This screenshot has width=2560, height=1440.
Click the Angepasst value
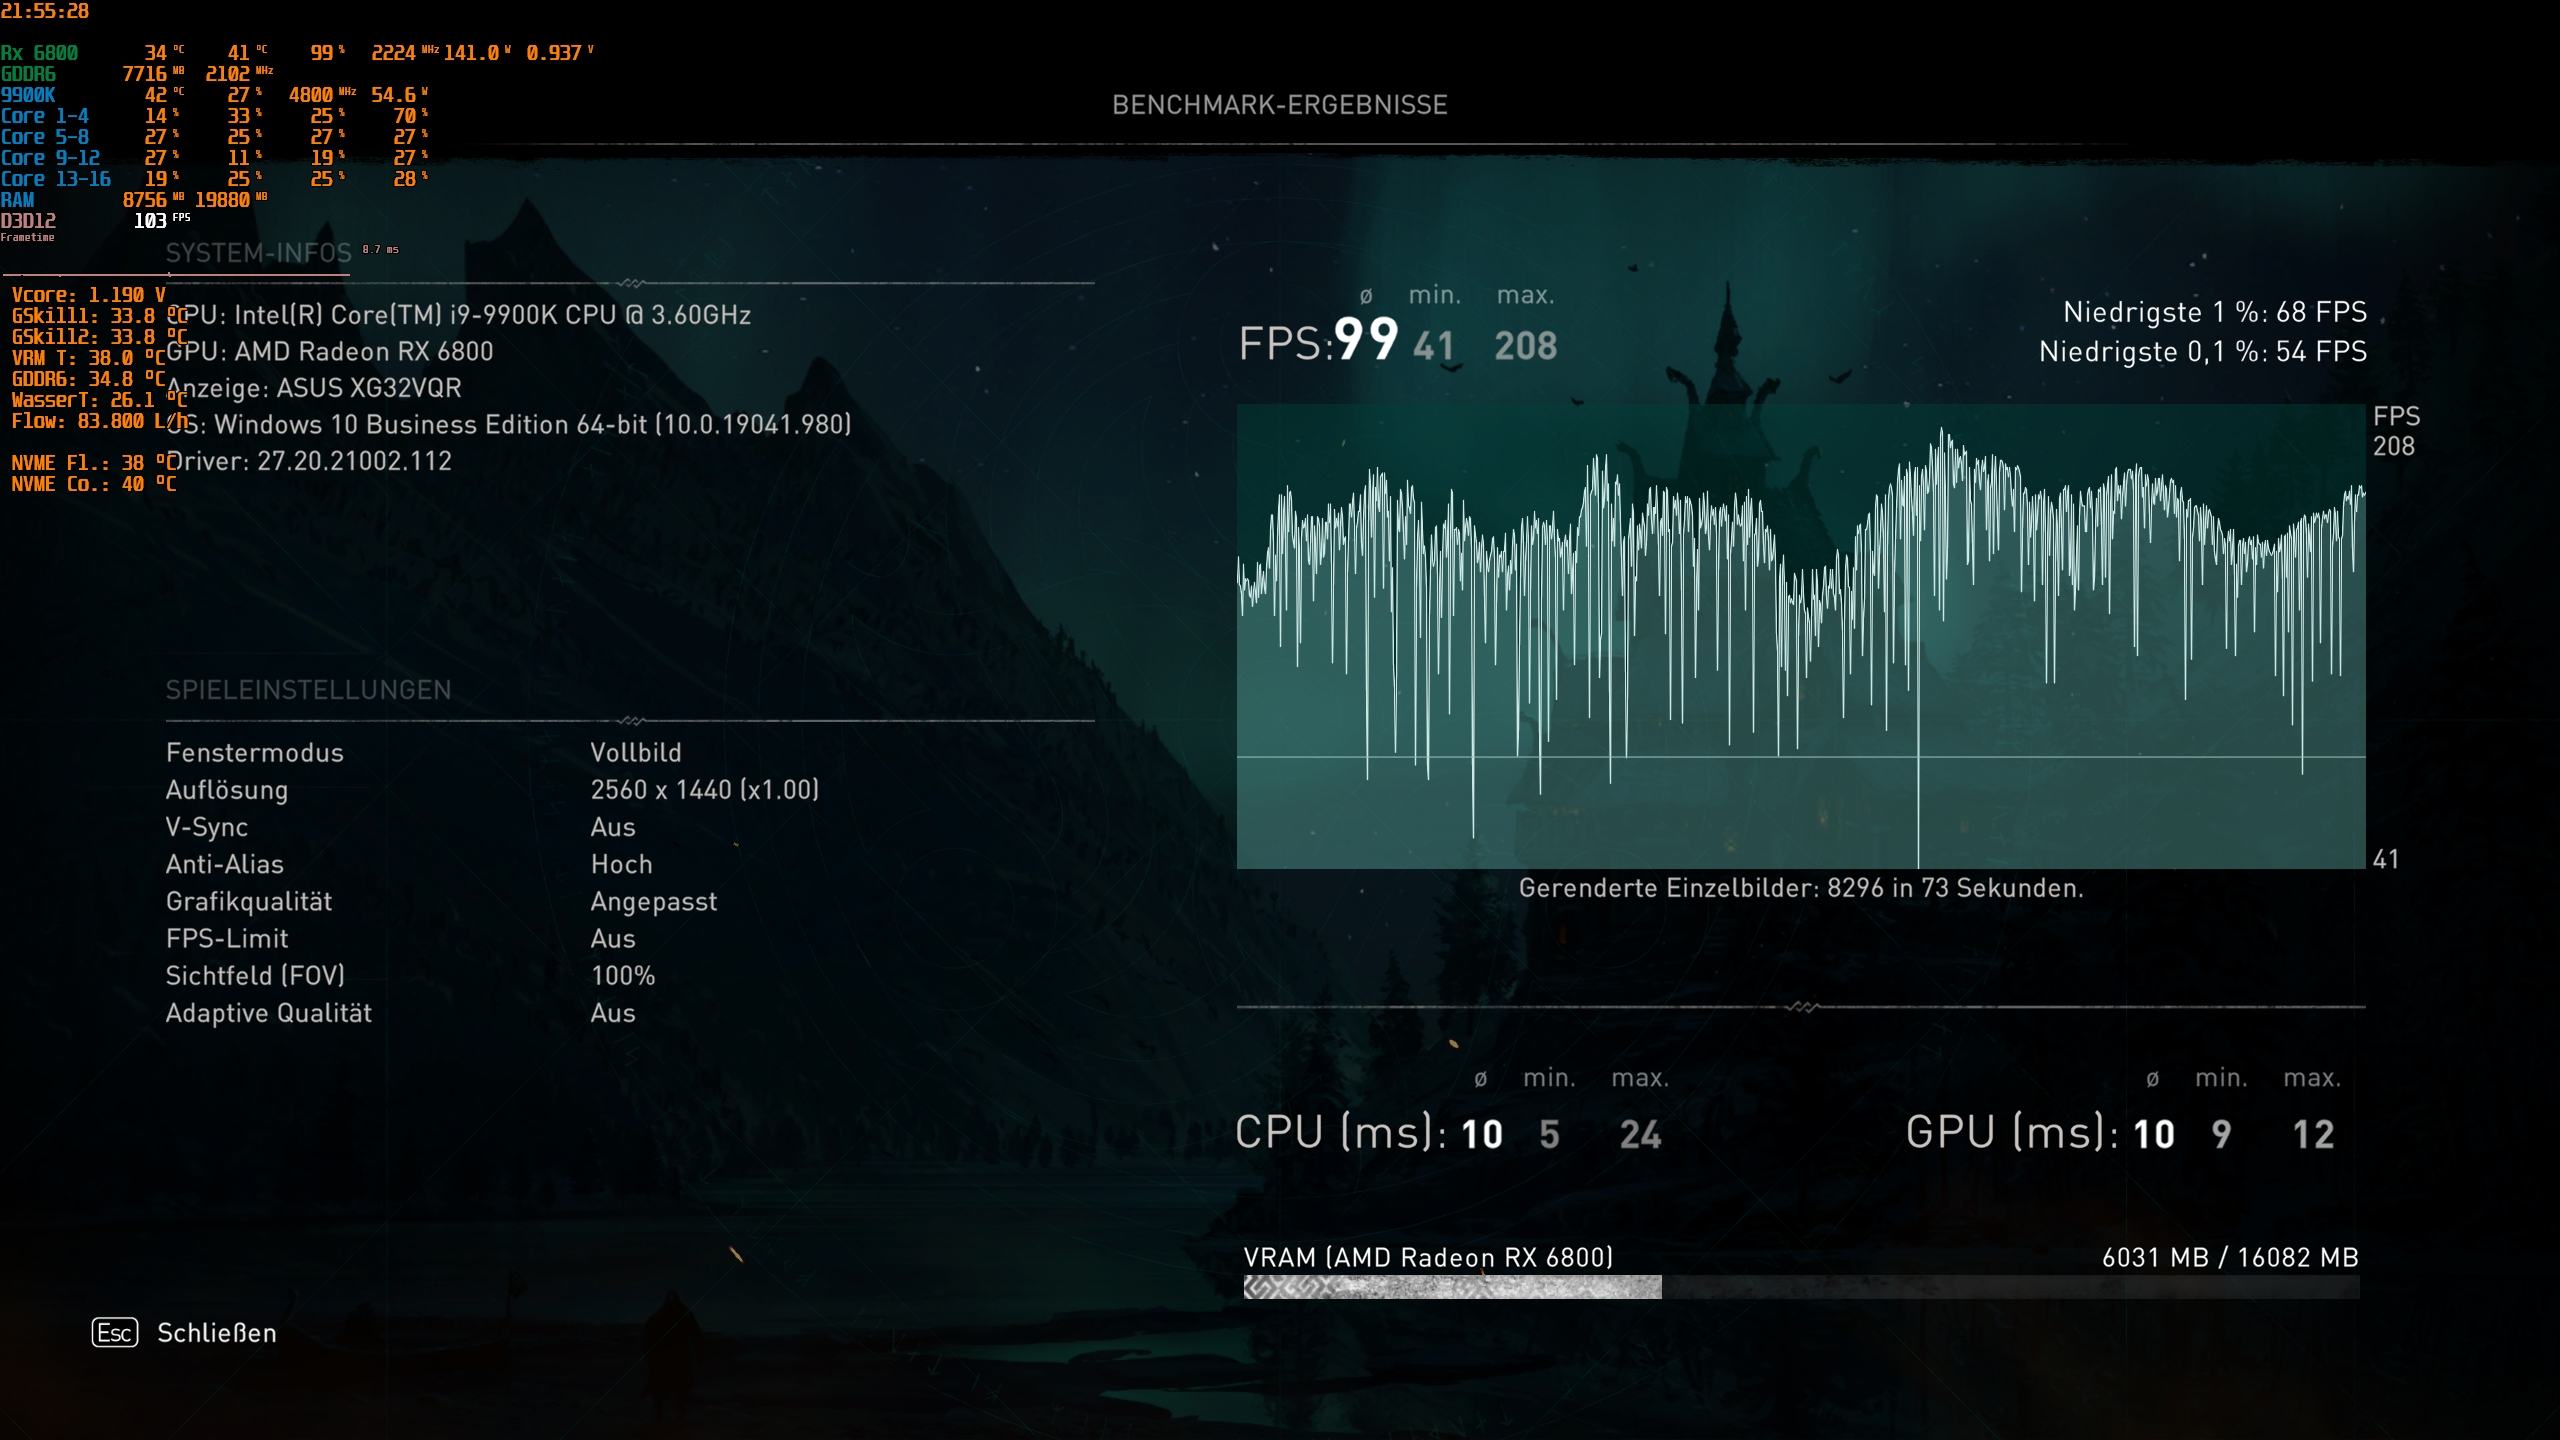pos(654,902)
